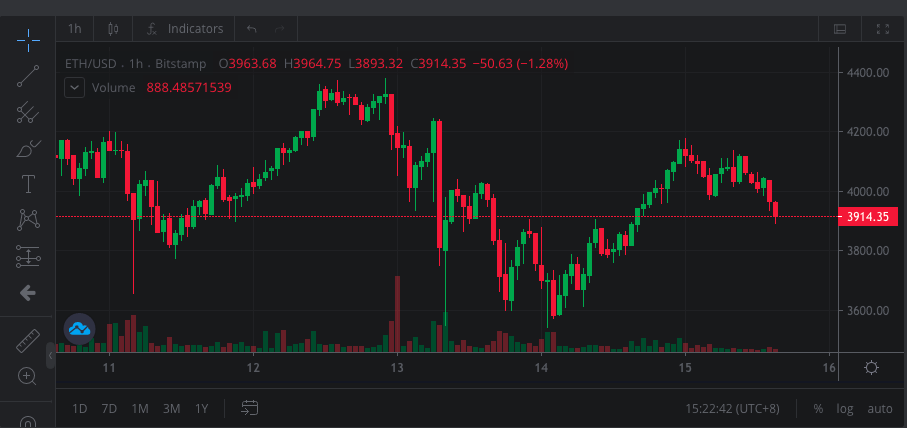Toggle auto scale
Screen dimensions: 907x428
(880, 408)
